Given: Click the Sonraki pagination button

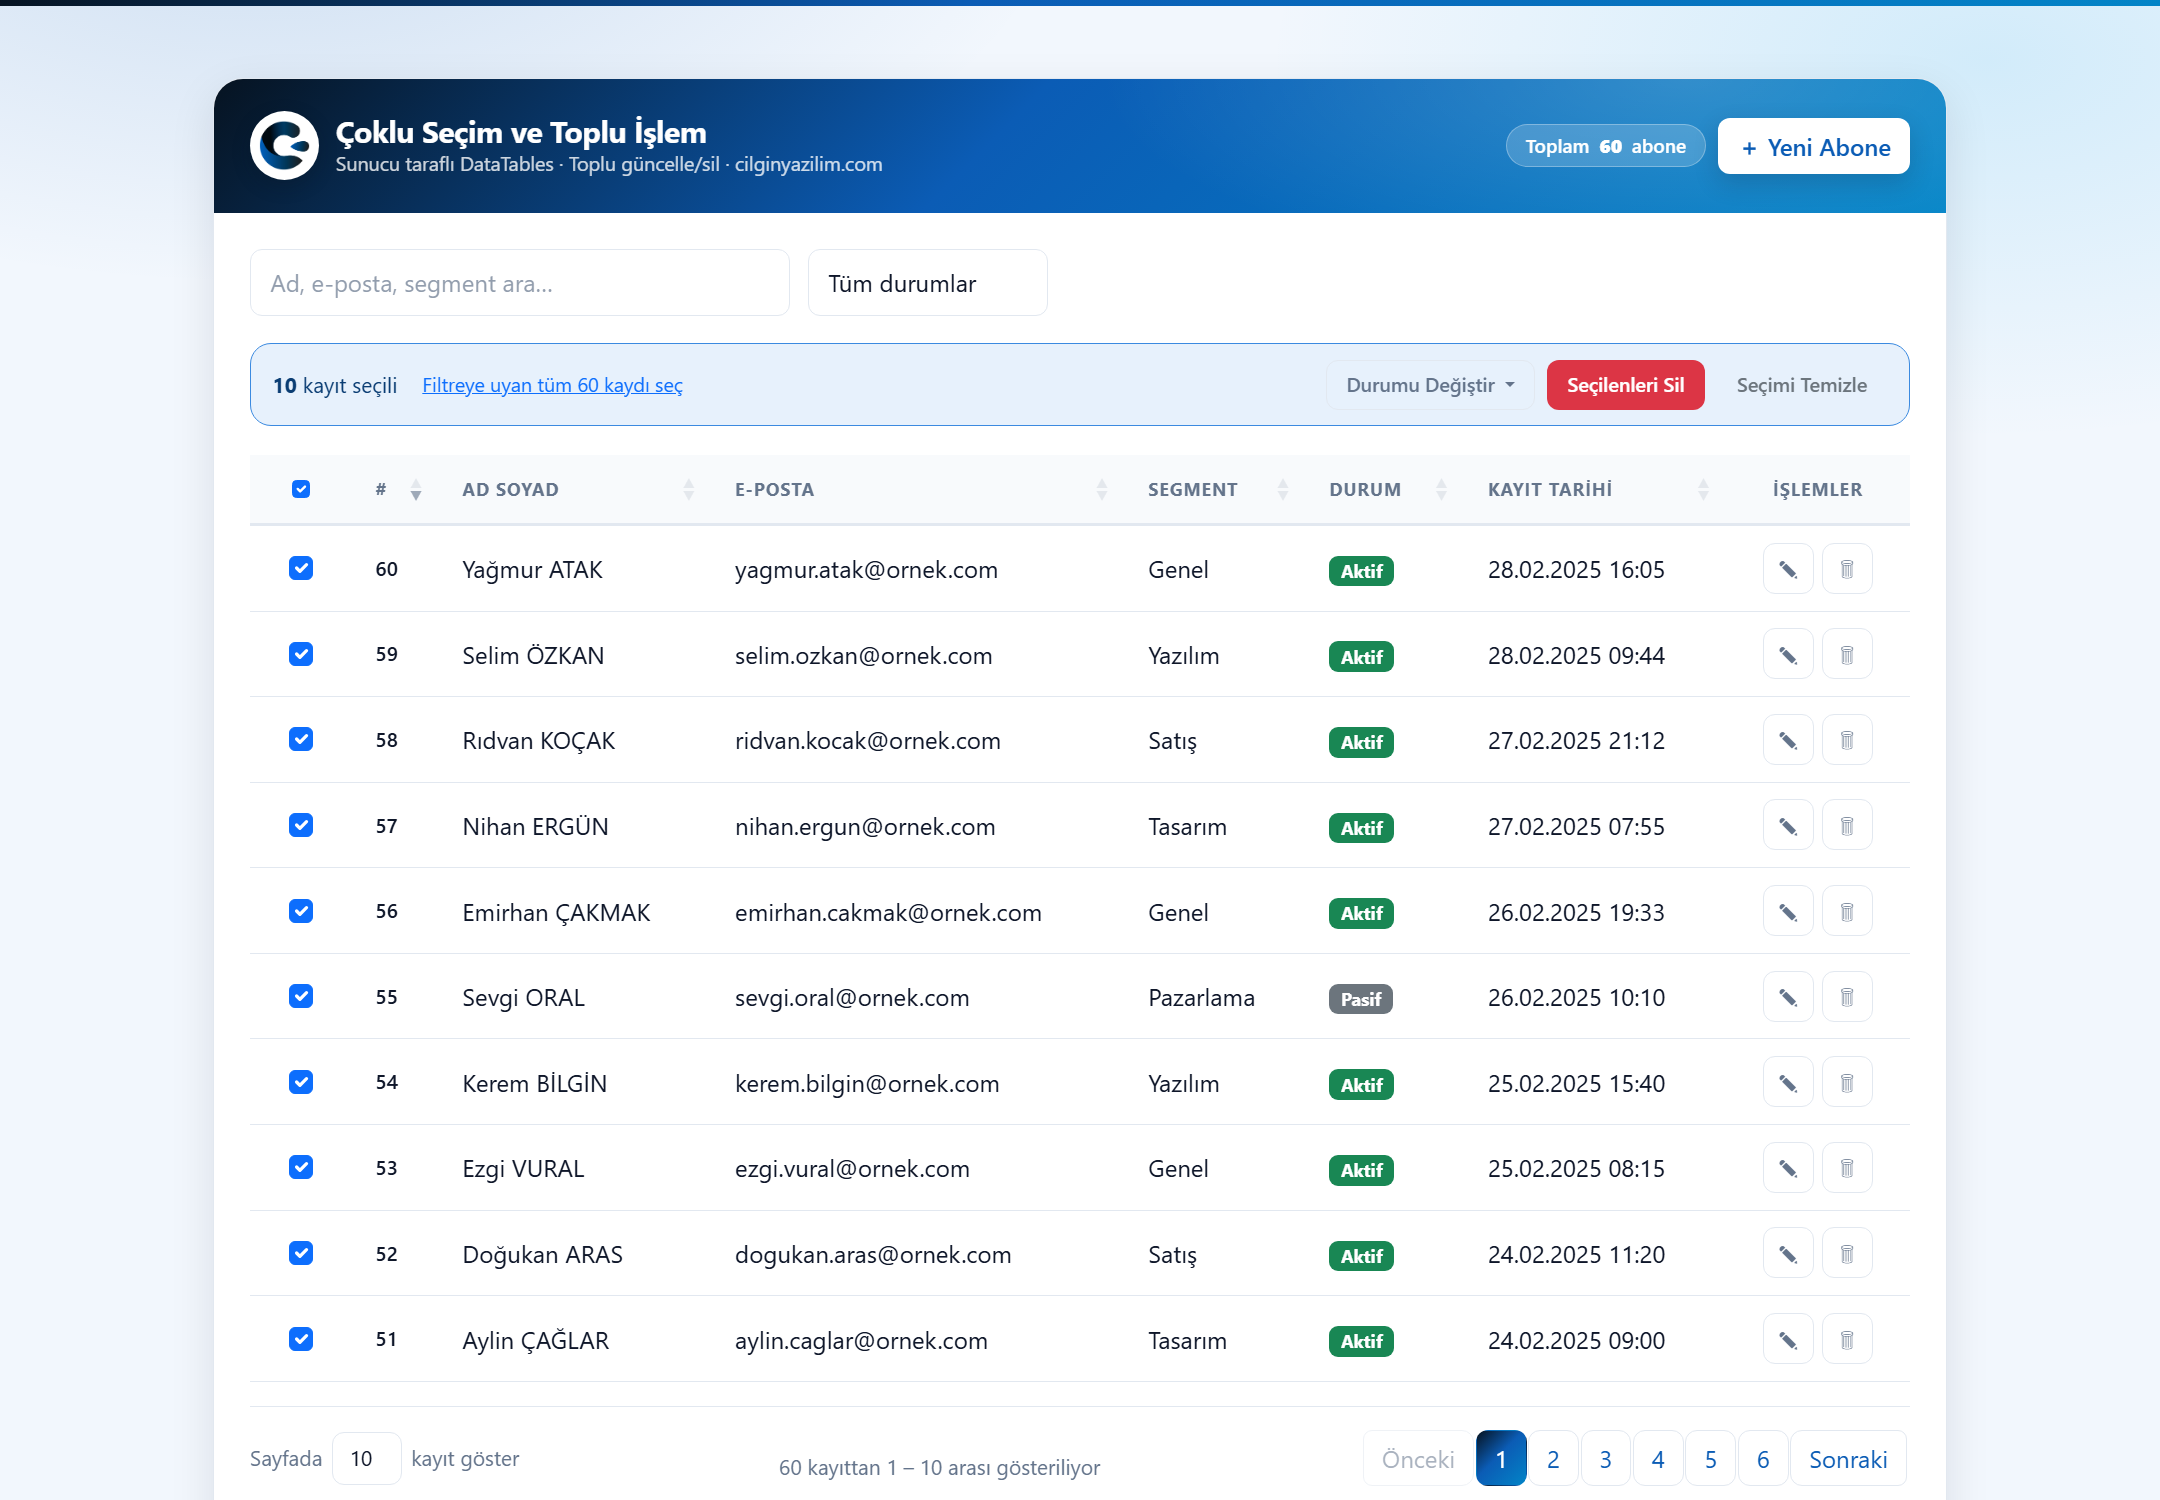Looking at the screenshot, I should click(1848, 1459).
